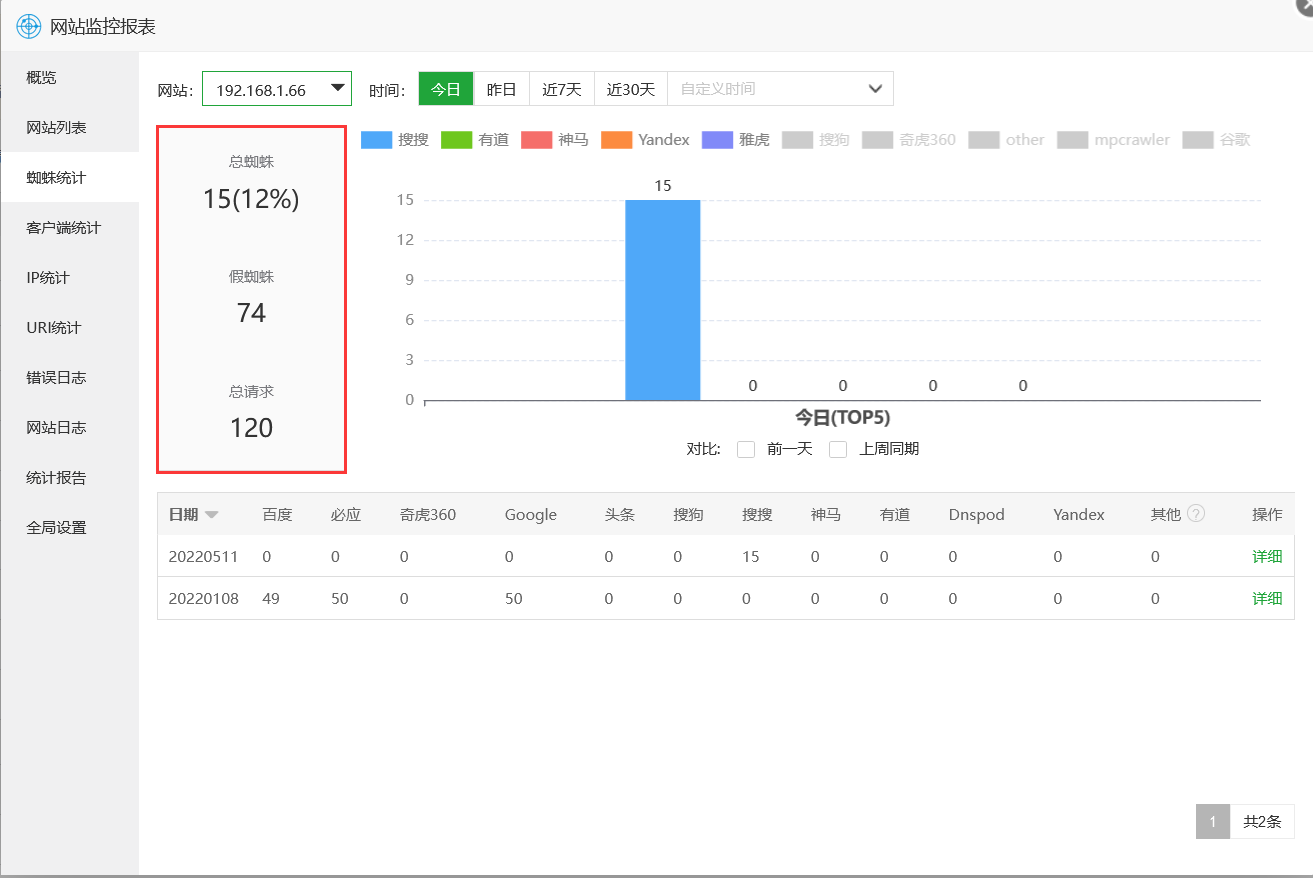Screen dimensions: 1313x878
Task: Click the blue 搜搜 bar in chart
Action: tap(663, 300)
